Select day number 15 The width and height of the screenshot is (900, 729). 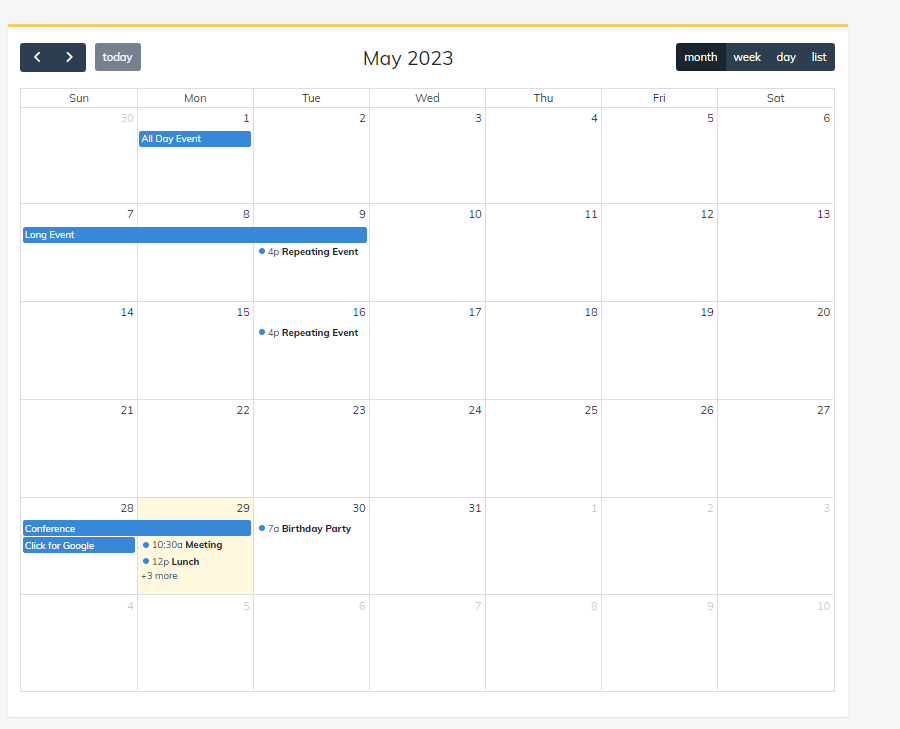click(x=243, y=312)
